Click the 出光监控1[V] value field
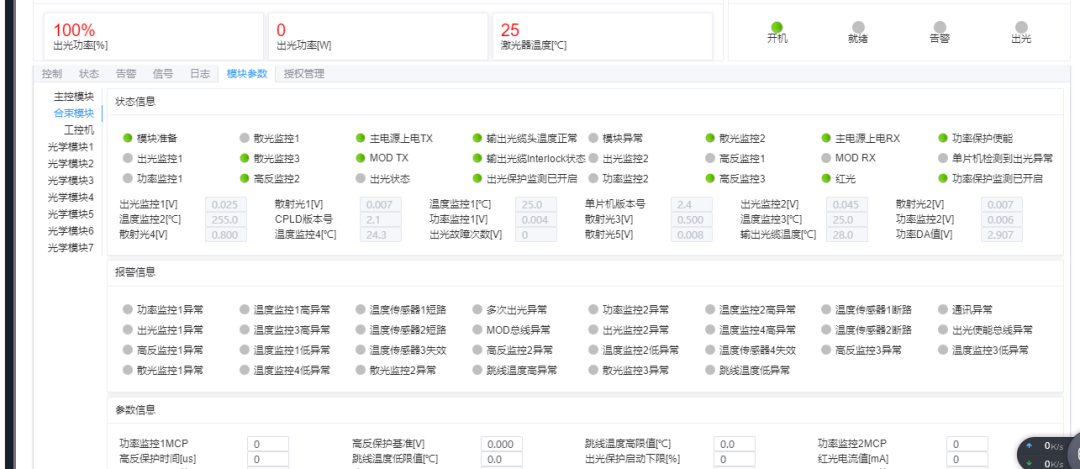Screen dimensions: 1080x469 [x=226, y=205]
